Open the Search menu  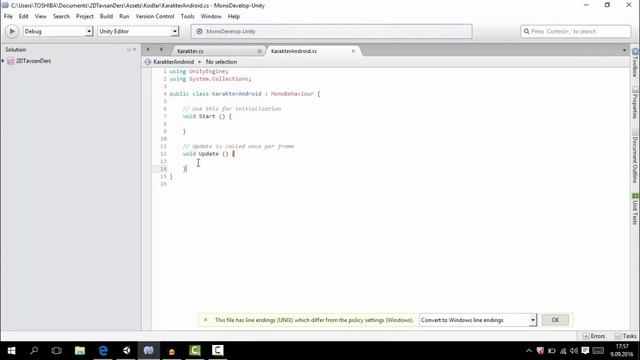(61, 16)
